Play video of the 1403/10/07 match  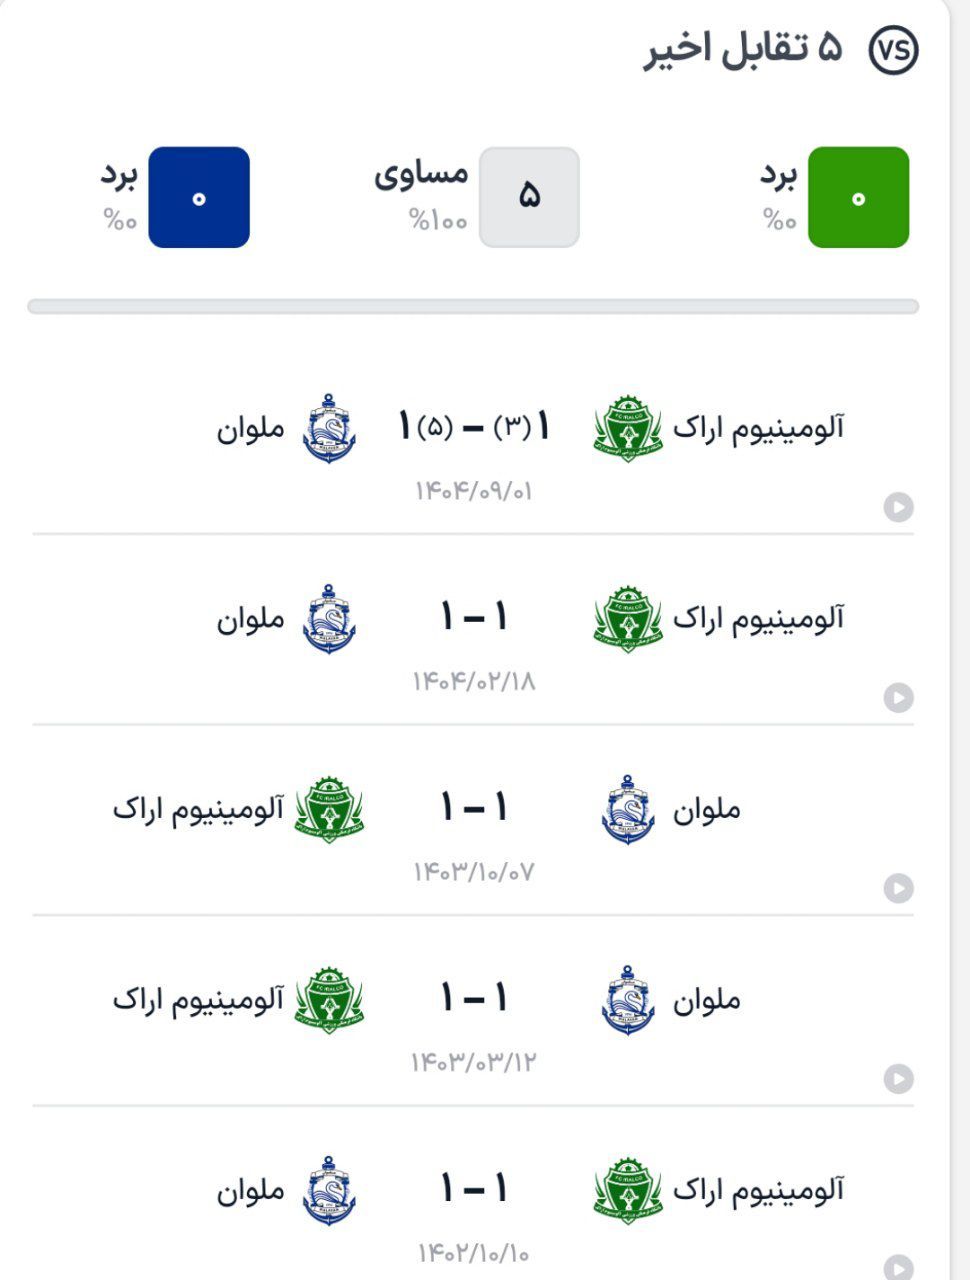(x=898, y=888)
